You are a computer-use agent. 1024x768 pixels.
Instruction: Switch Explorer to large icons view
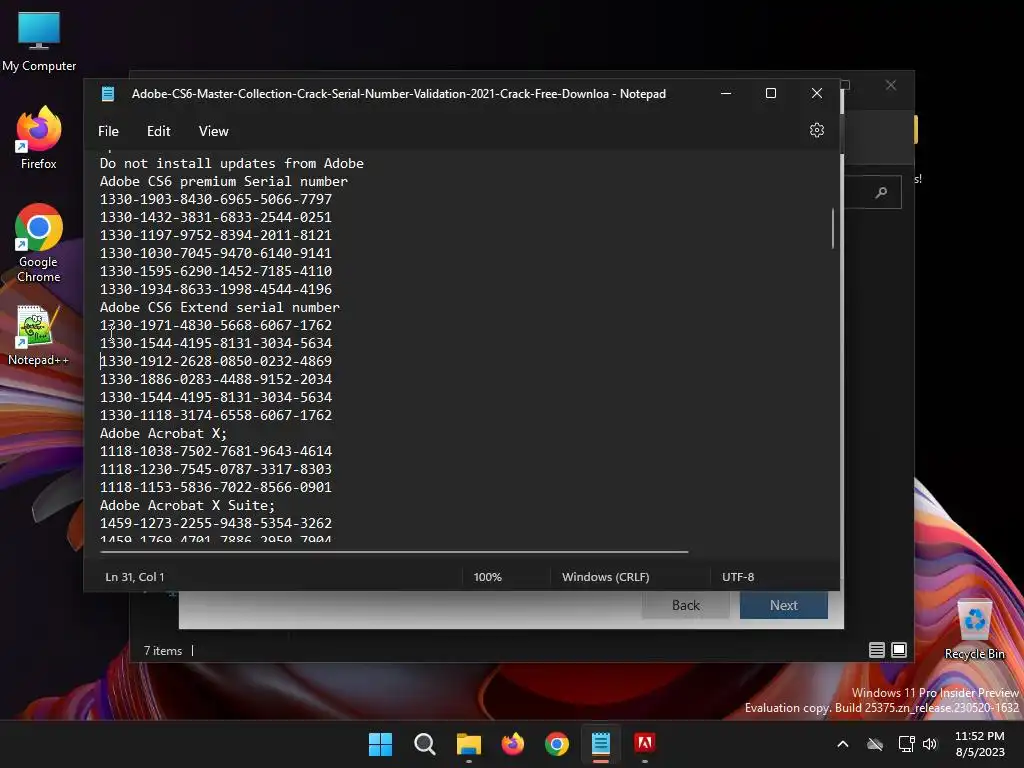click(899, 650)
